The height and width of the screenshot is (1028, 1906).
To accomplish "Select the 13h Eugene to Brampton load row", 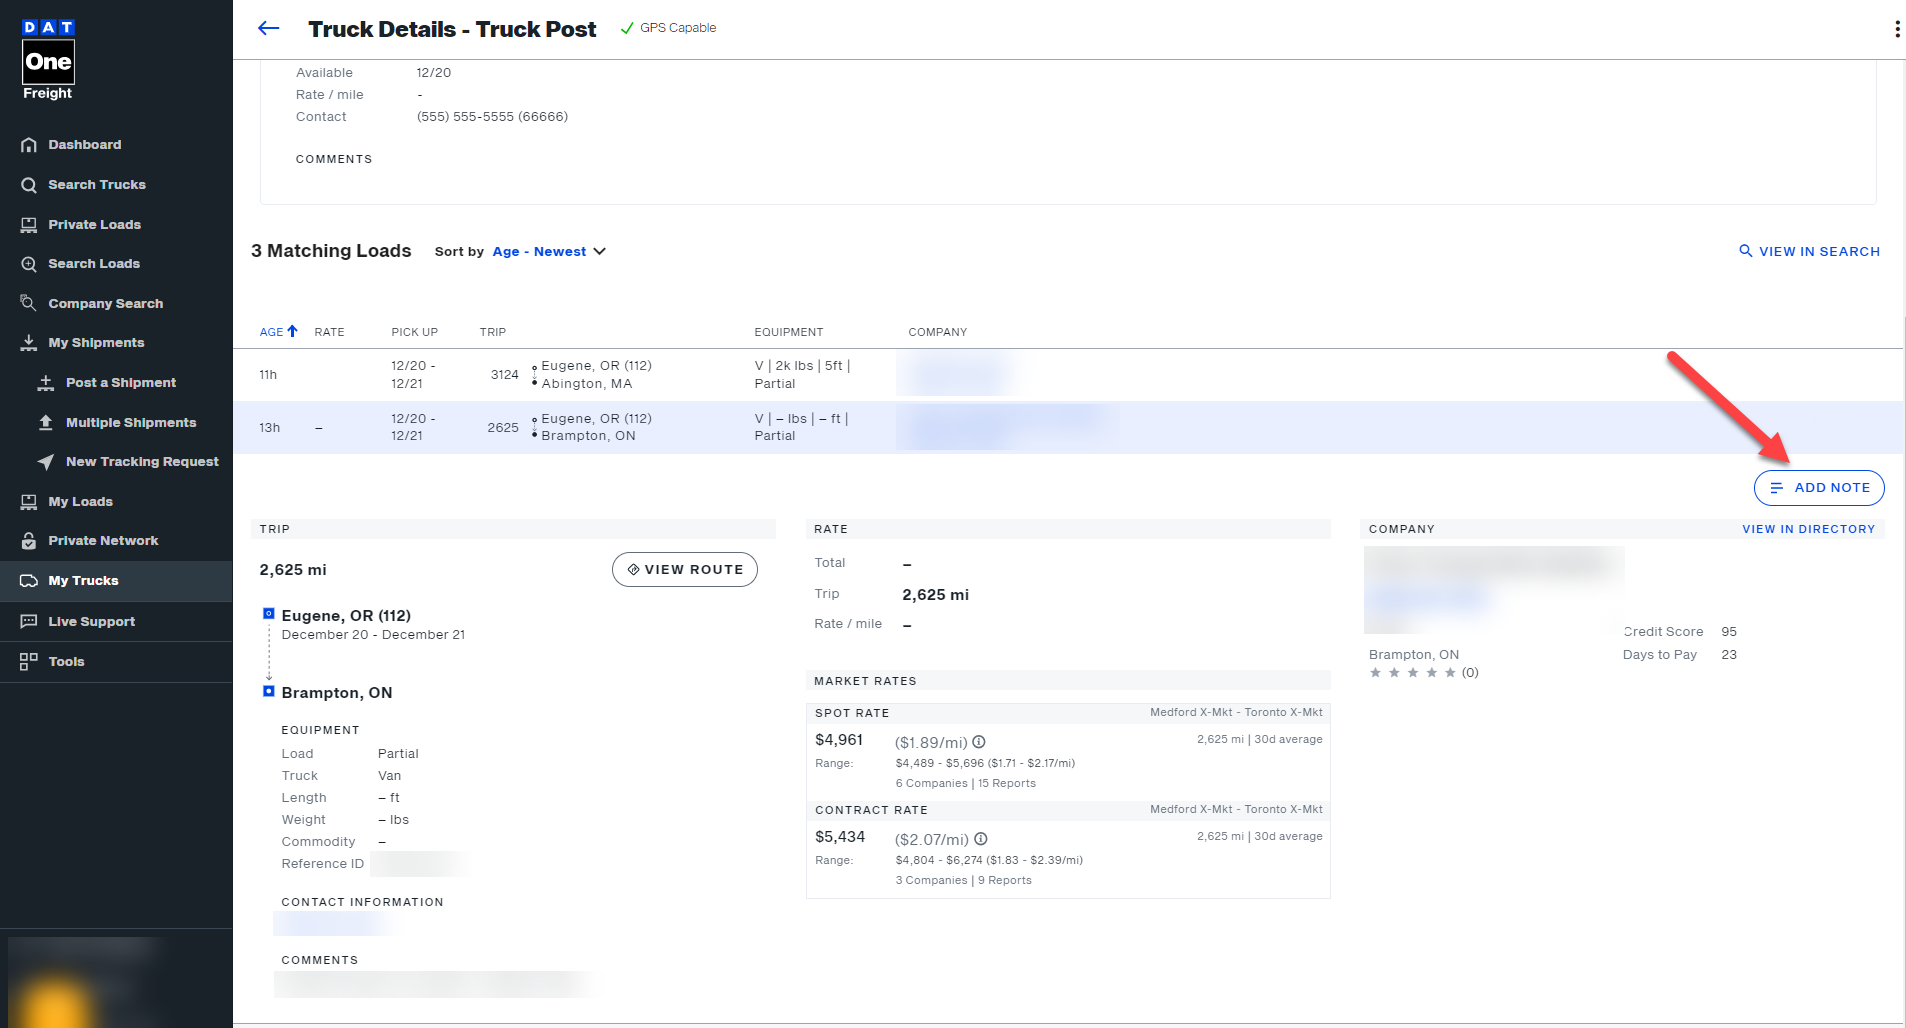I will tap(1068, 428).
